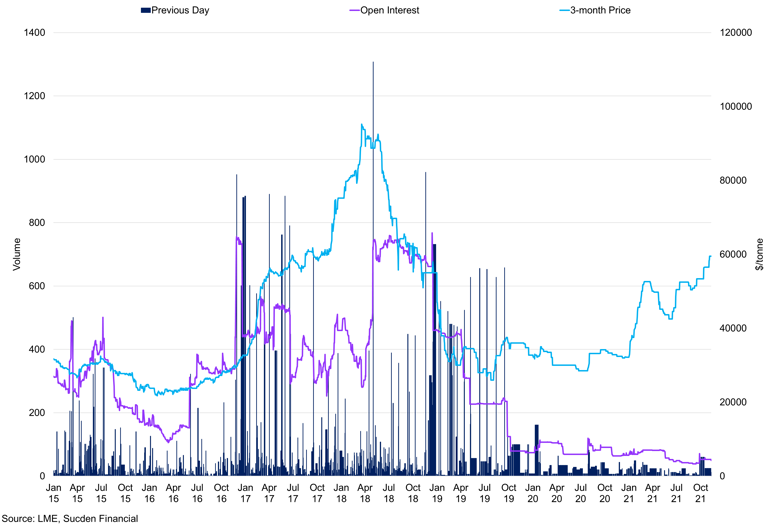The height and width of the screenshot is (525, 770).
Task: Click the 60000 tick on the price axis
Action: tap(735, 255)
